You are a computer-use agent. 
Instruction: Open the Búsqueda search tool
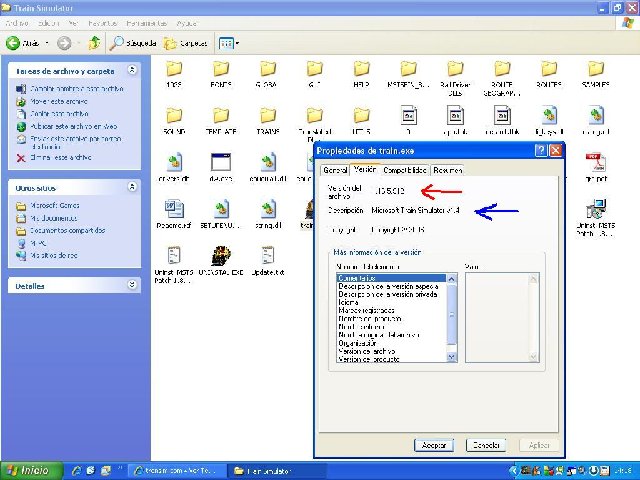point(134,43)
